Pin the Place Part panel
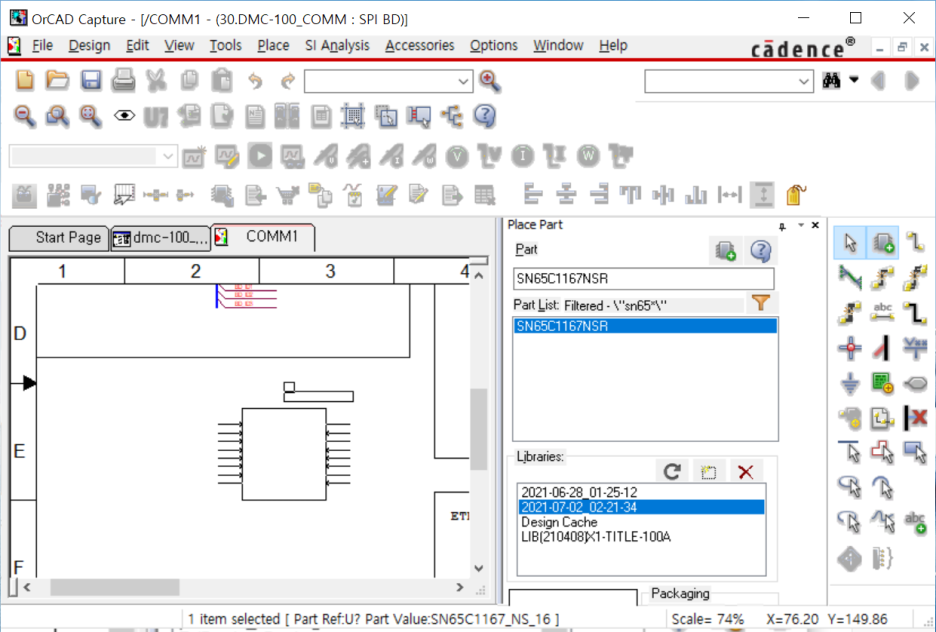The height and width of the screenshot is (632, 936). tap(782, 226)
